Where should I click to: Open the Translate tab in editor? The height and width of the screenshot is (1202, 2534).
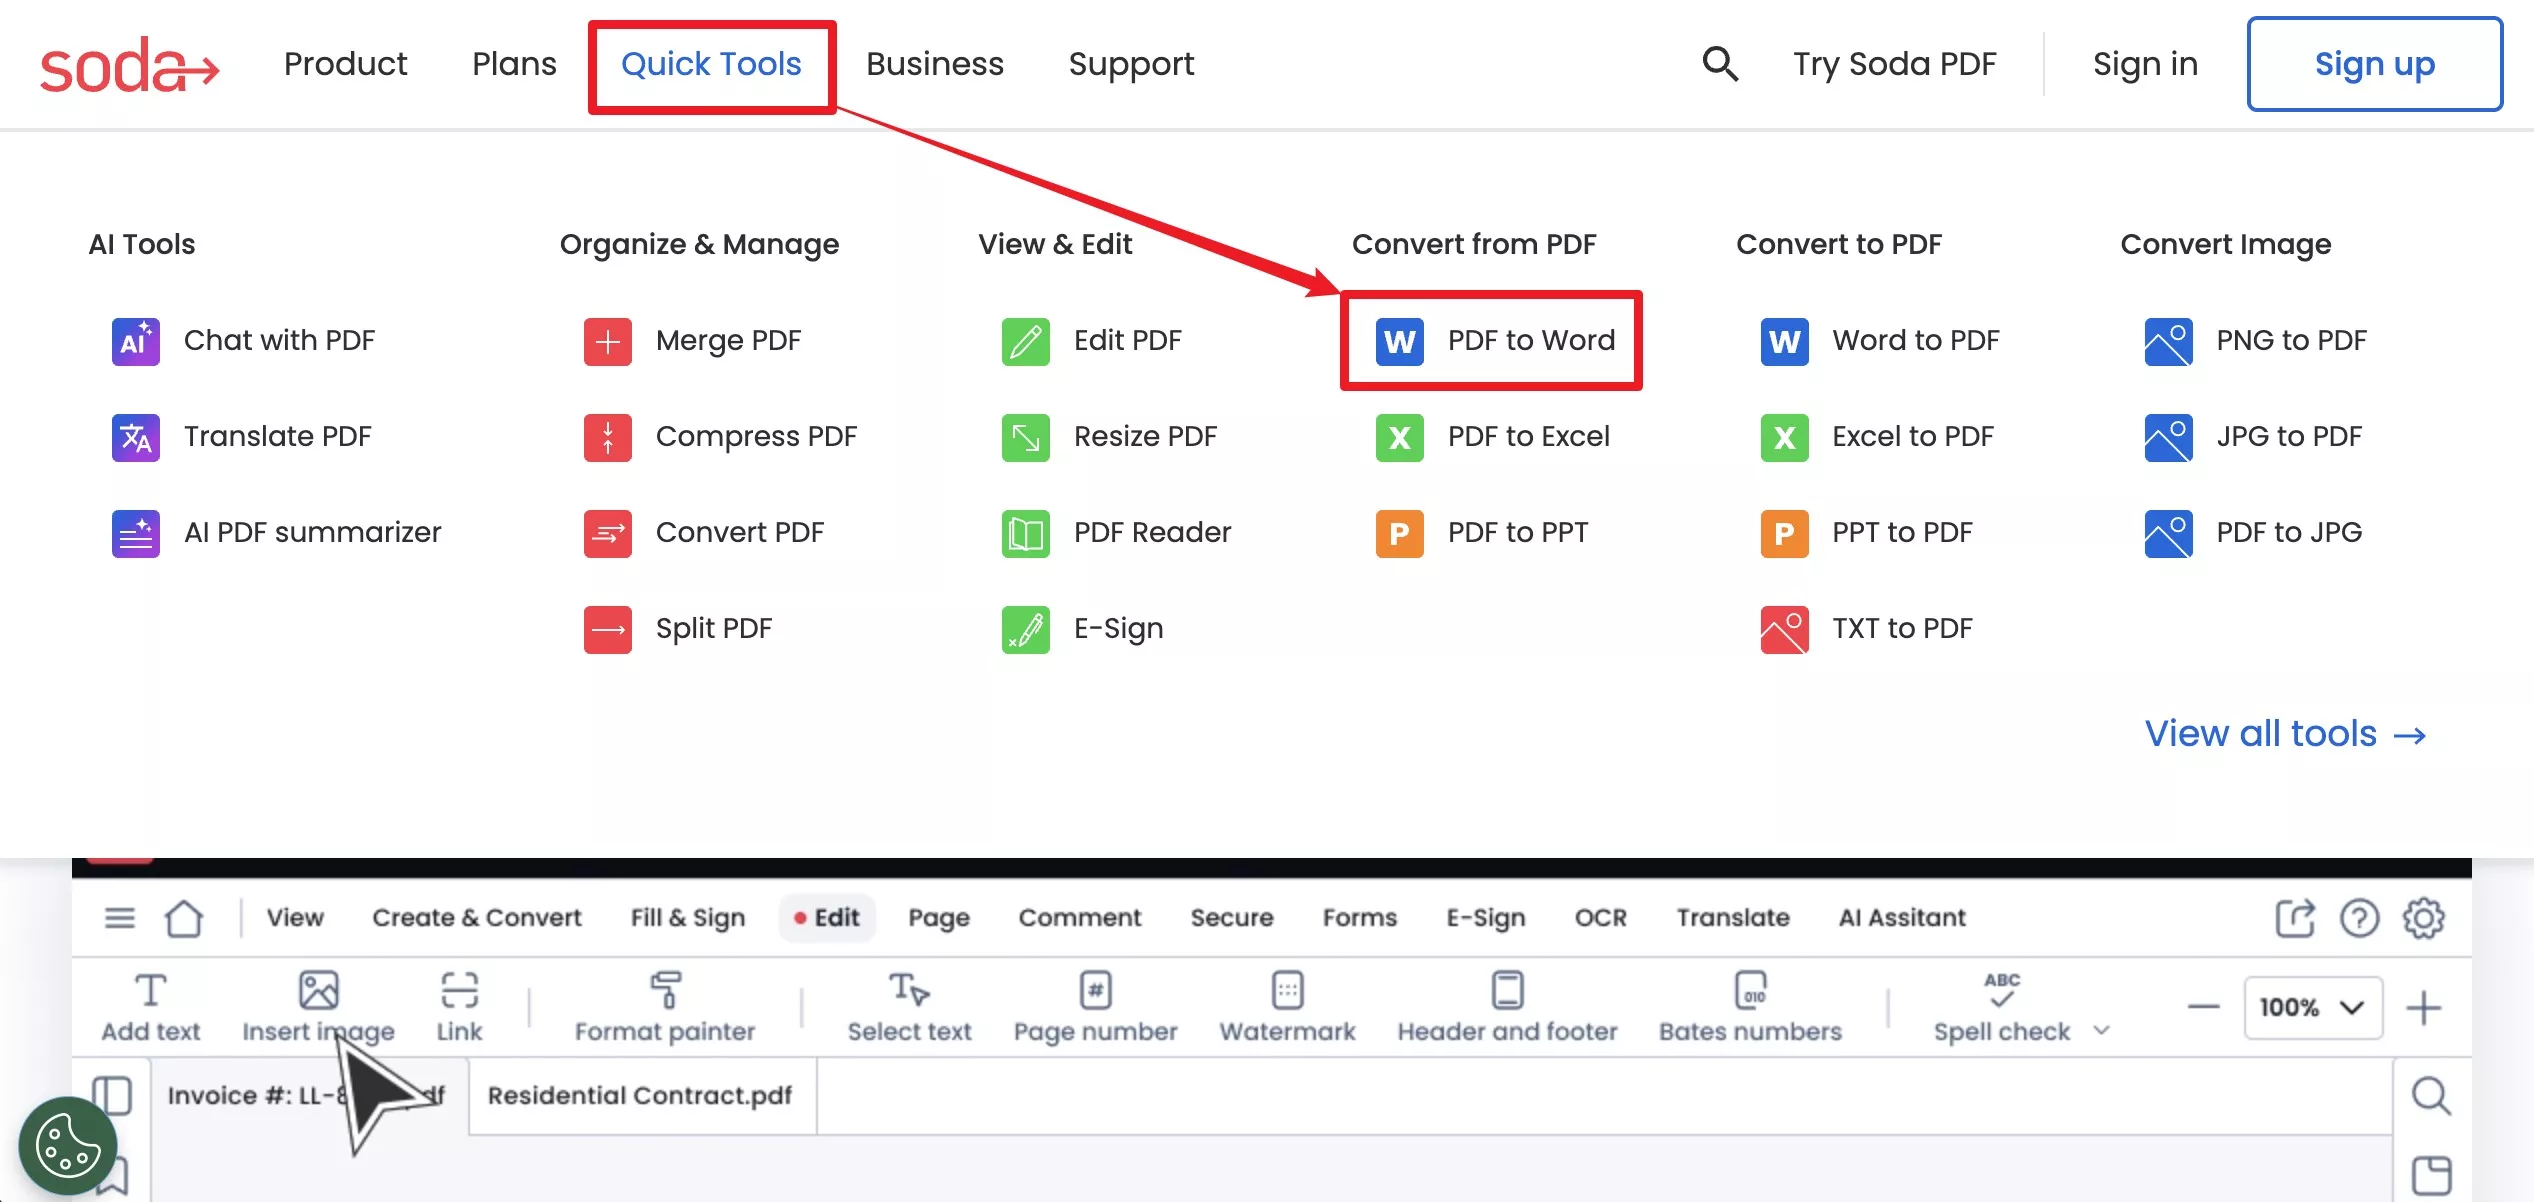tap(1733, 917)
